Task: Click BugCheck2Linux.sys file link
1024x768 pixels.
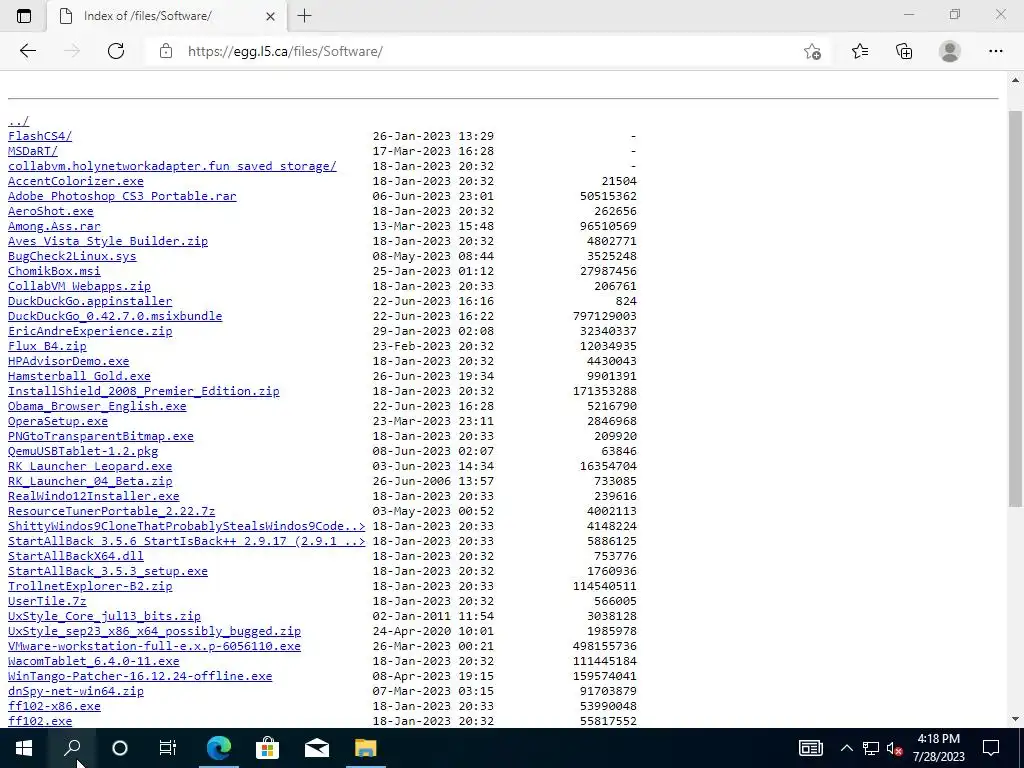Action: 72,256
